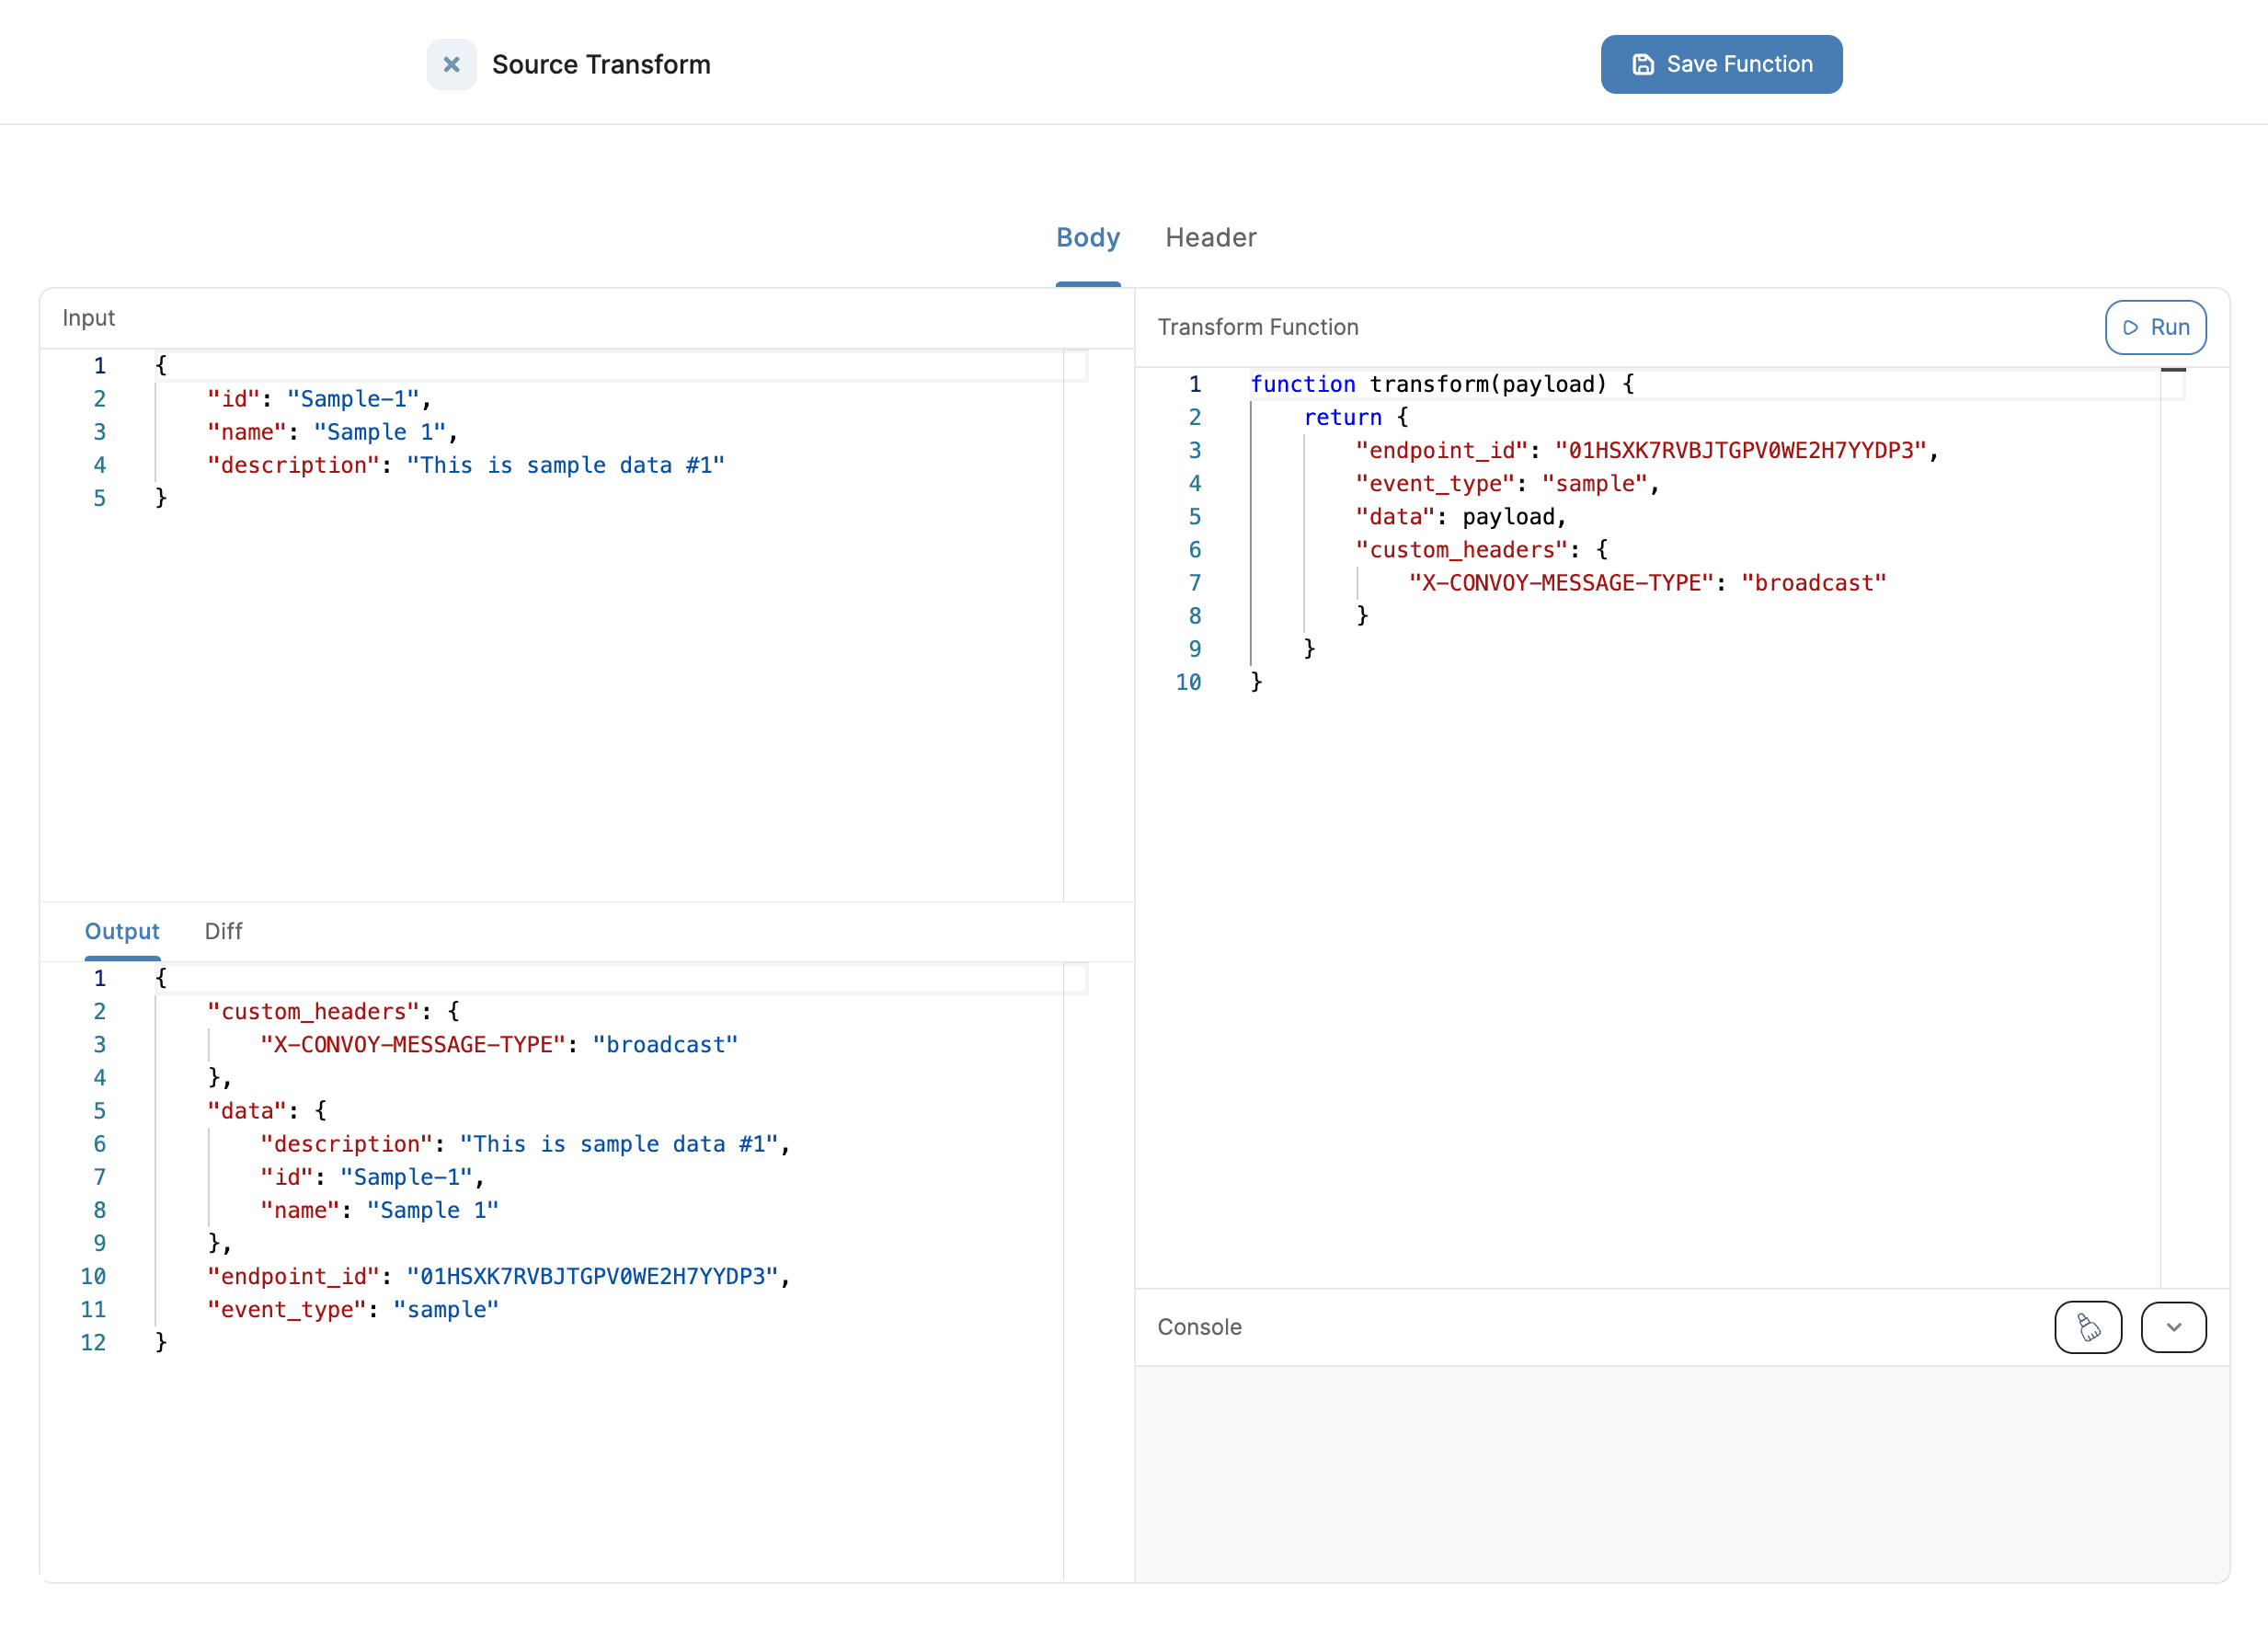The height and width of the screenshot is (1630, 2268).
Task: Click the X-CONVOY-MESSAGE-TYPE header in the code
Action: click(x=1563, y=583)
